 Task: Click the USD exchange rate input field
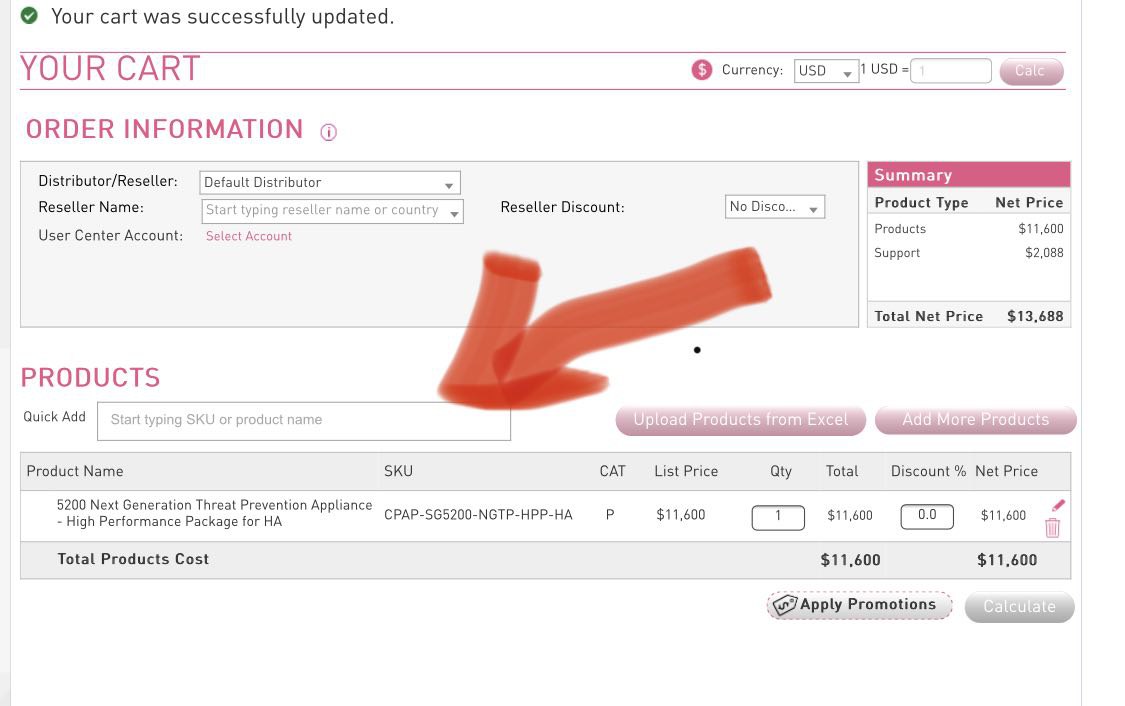(951, 70)
